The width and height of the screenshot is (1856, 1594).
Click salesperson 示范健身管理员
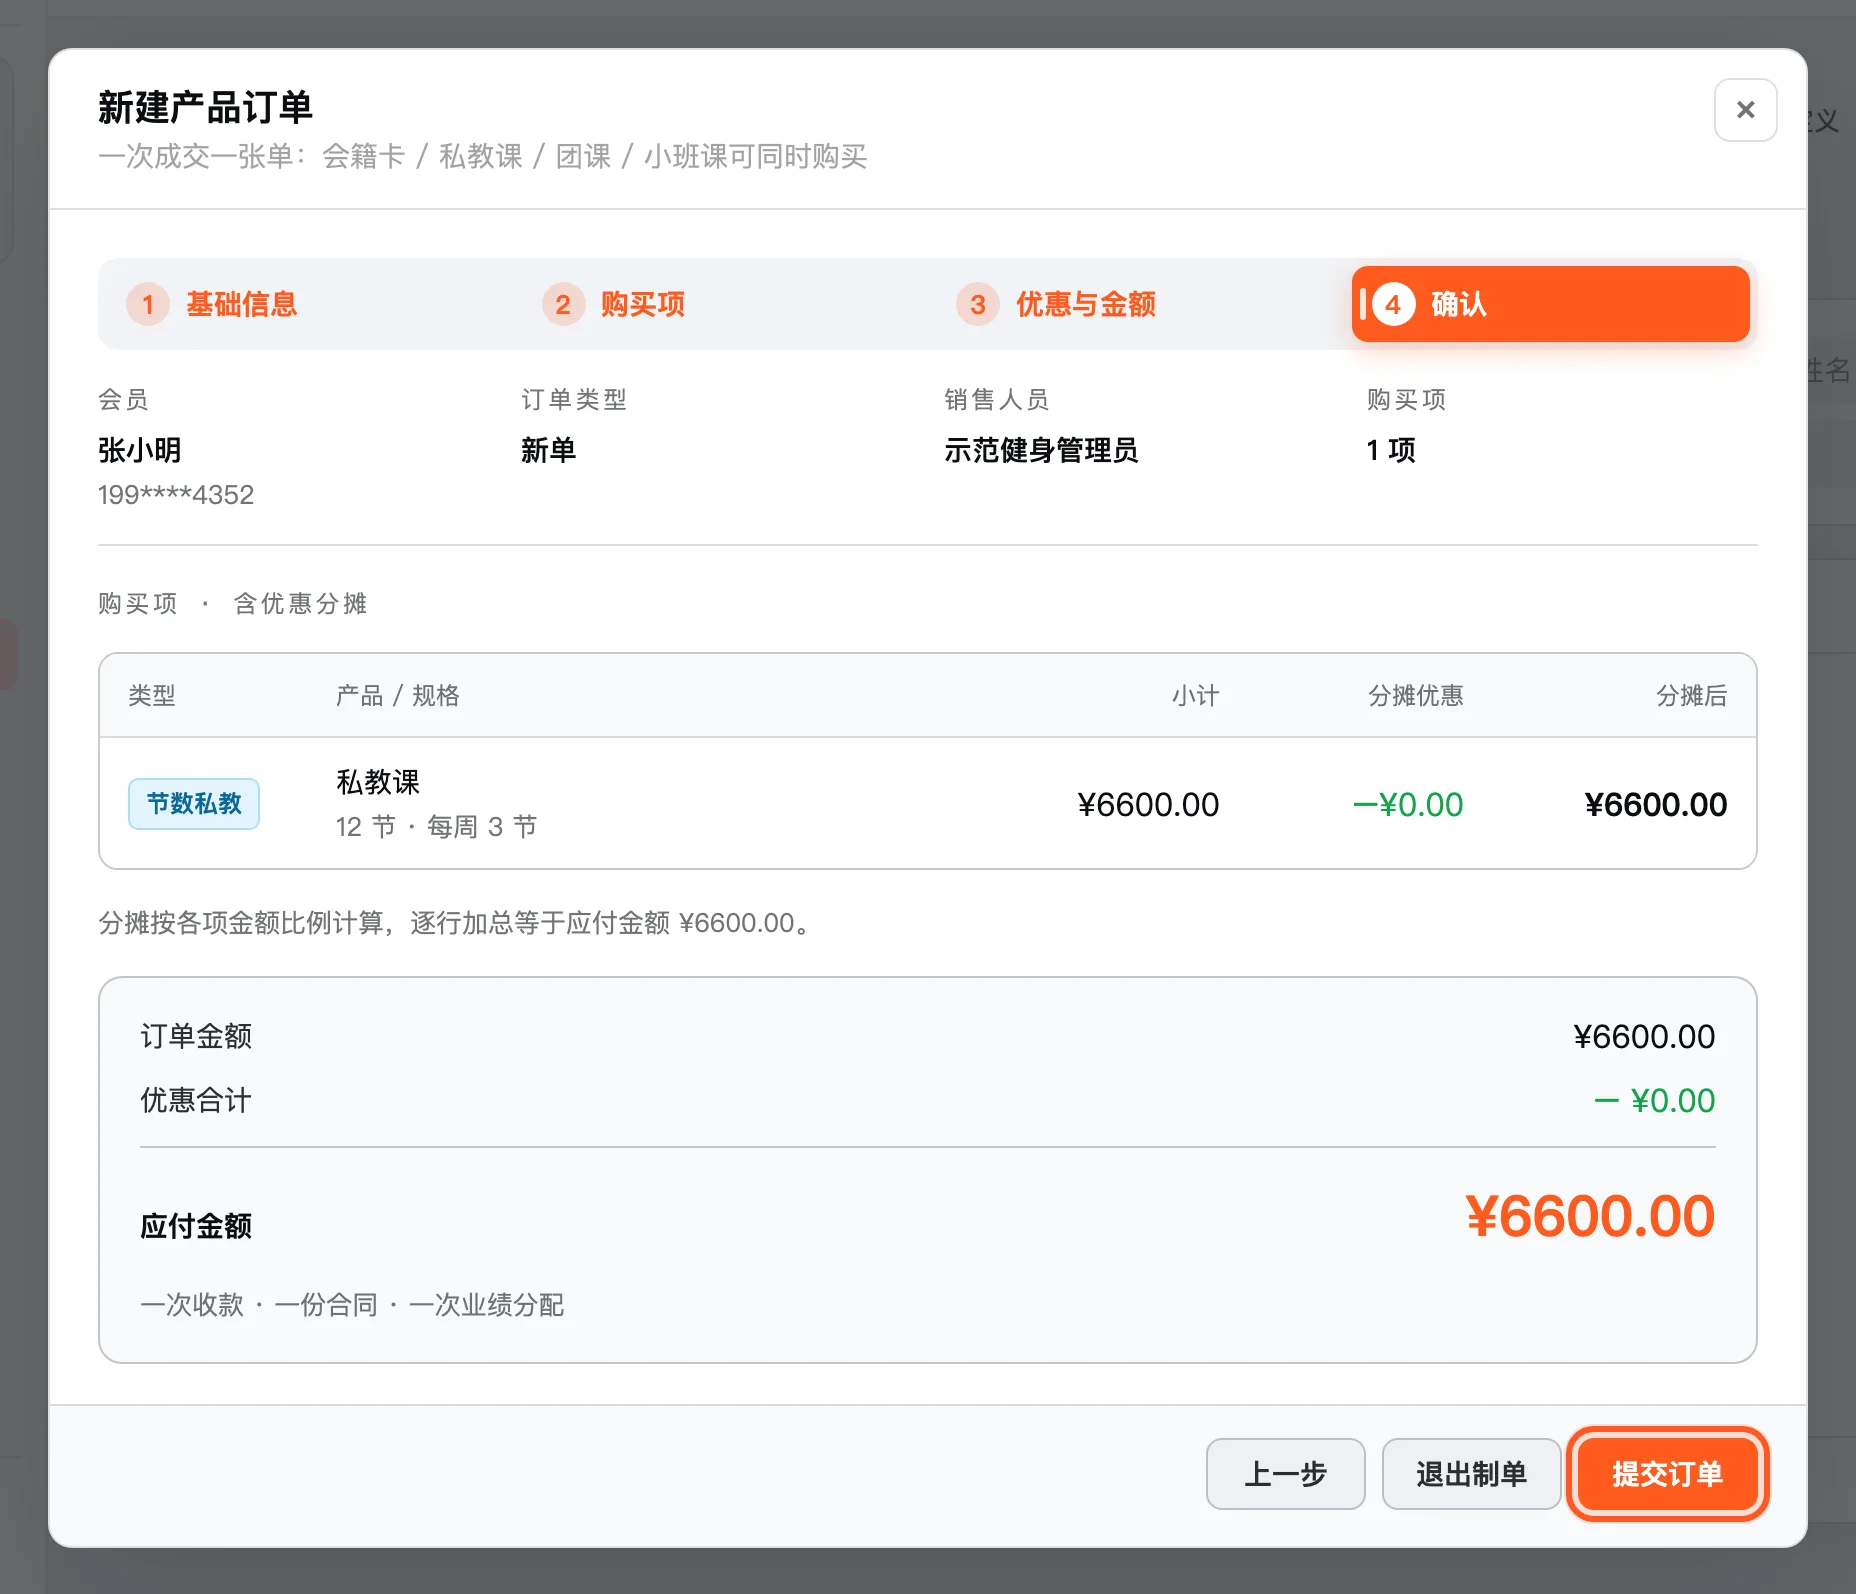pos(1041,450)
